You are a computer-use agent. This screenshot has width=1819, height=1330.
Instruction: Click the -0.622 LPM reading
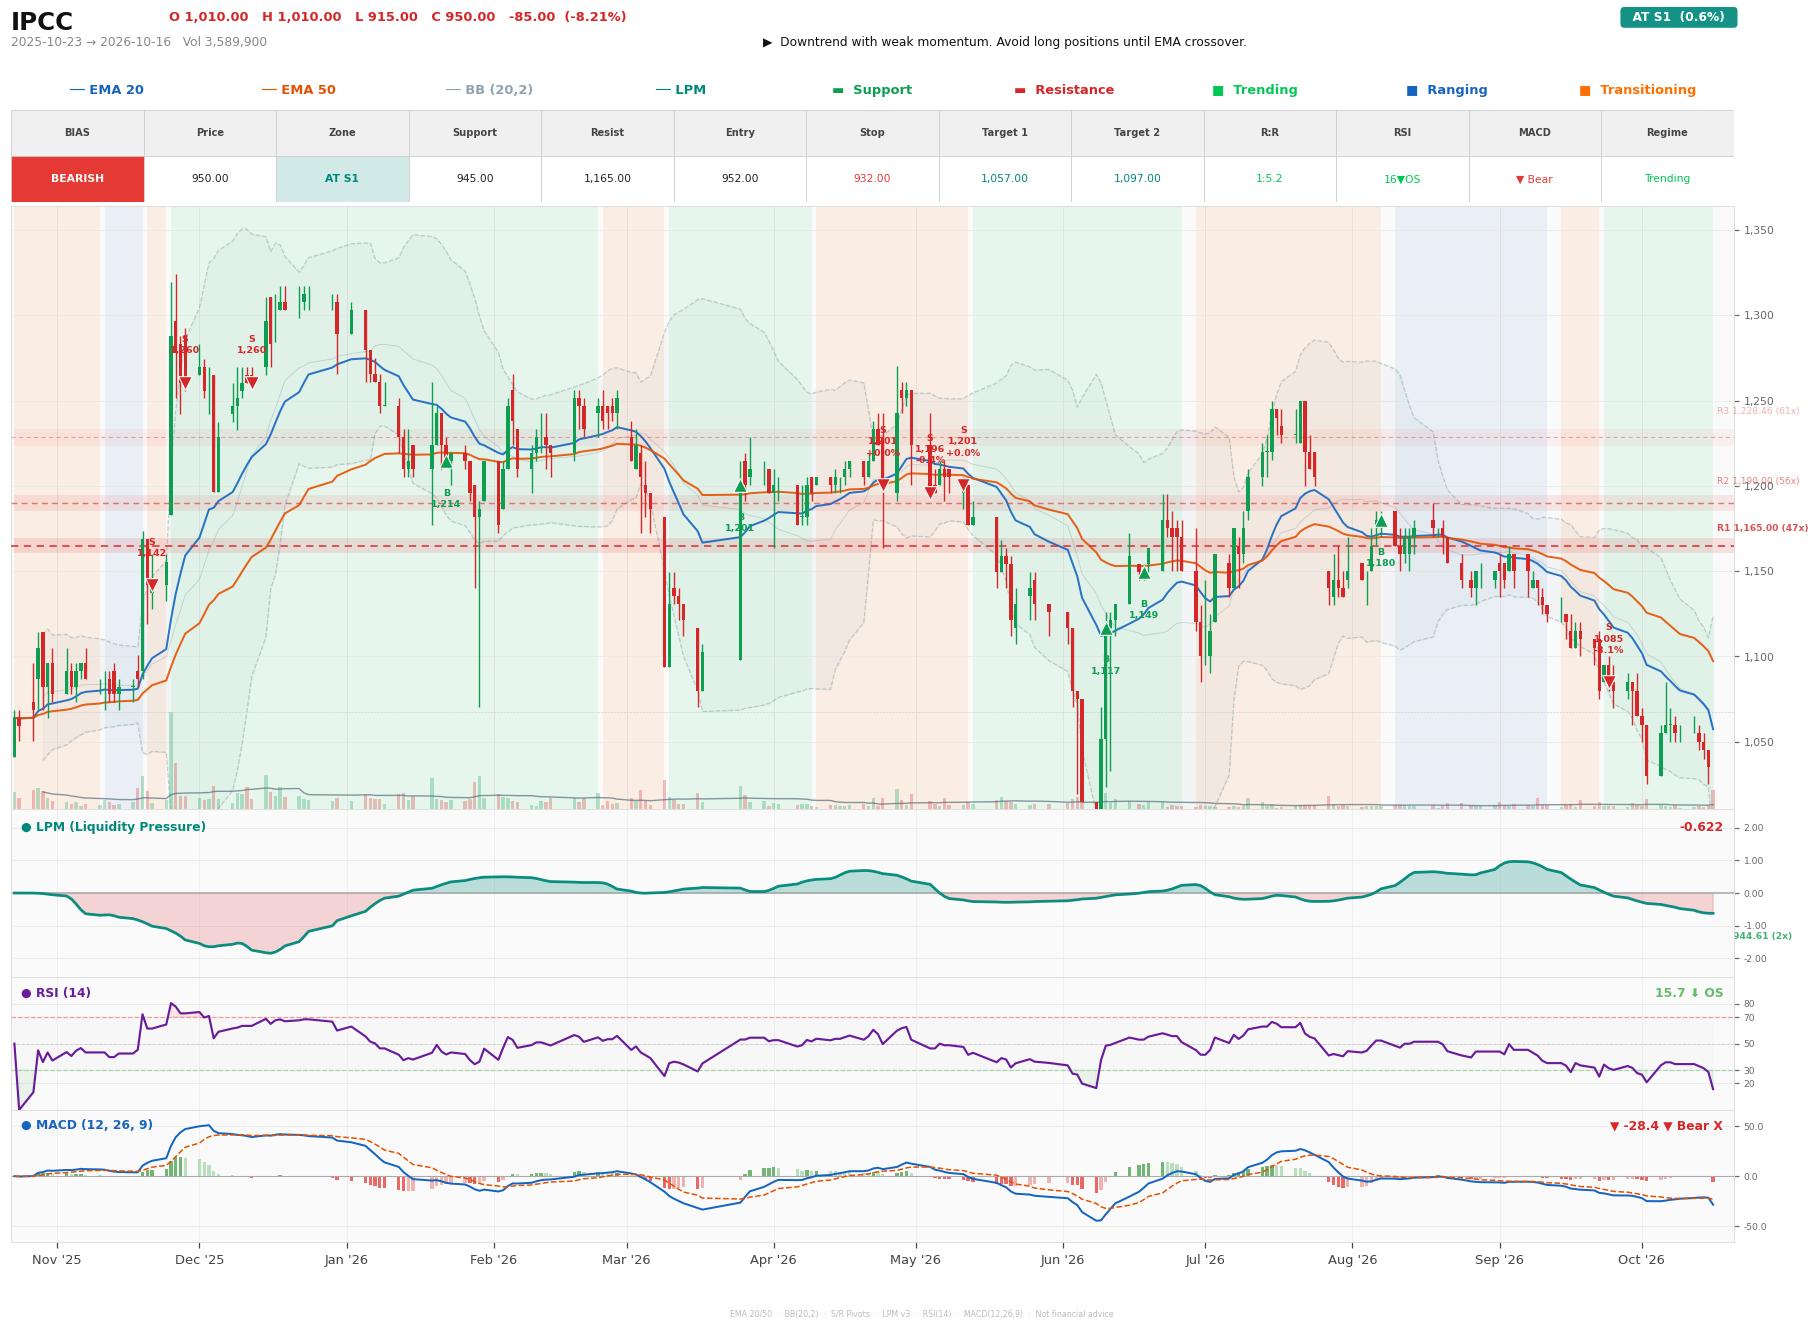(x=1701, y=827)
